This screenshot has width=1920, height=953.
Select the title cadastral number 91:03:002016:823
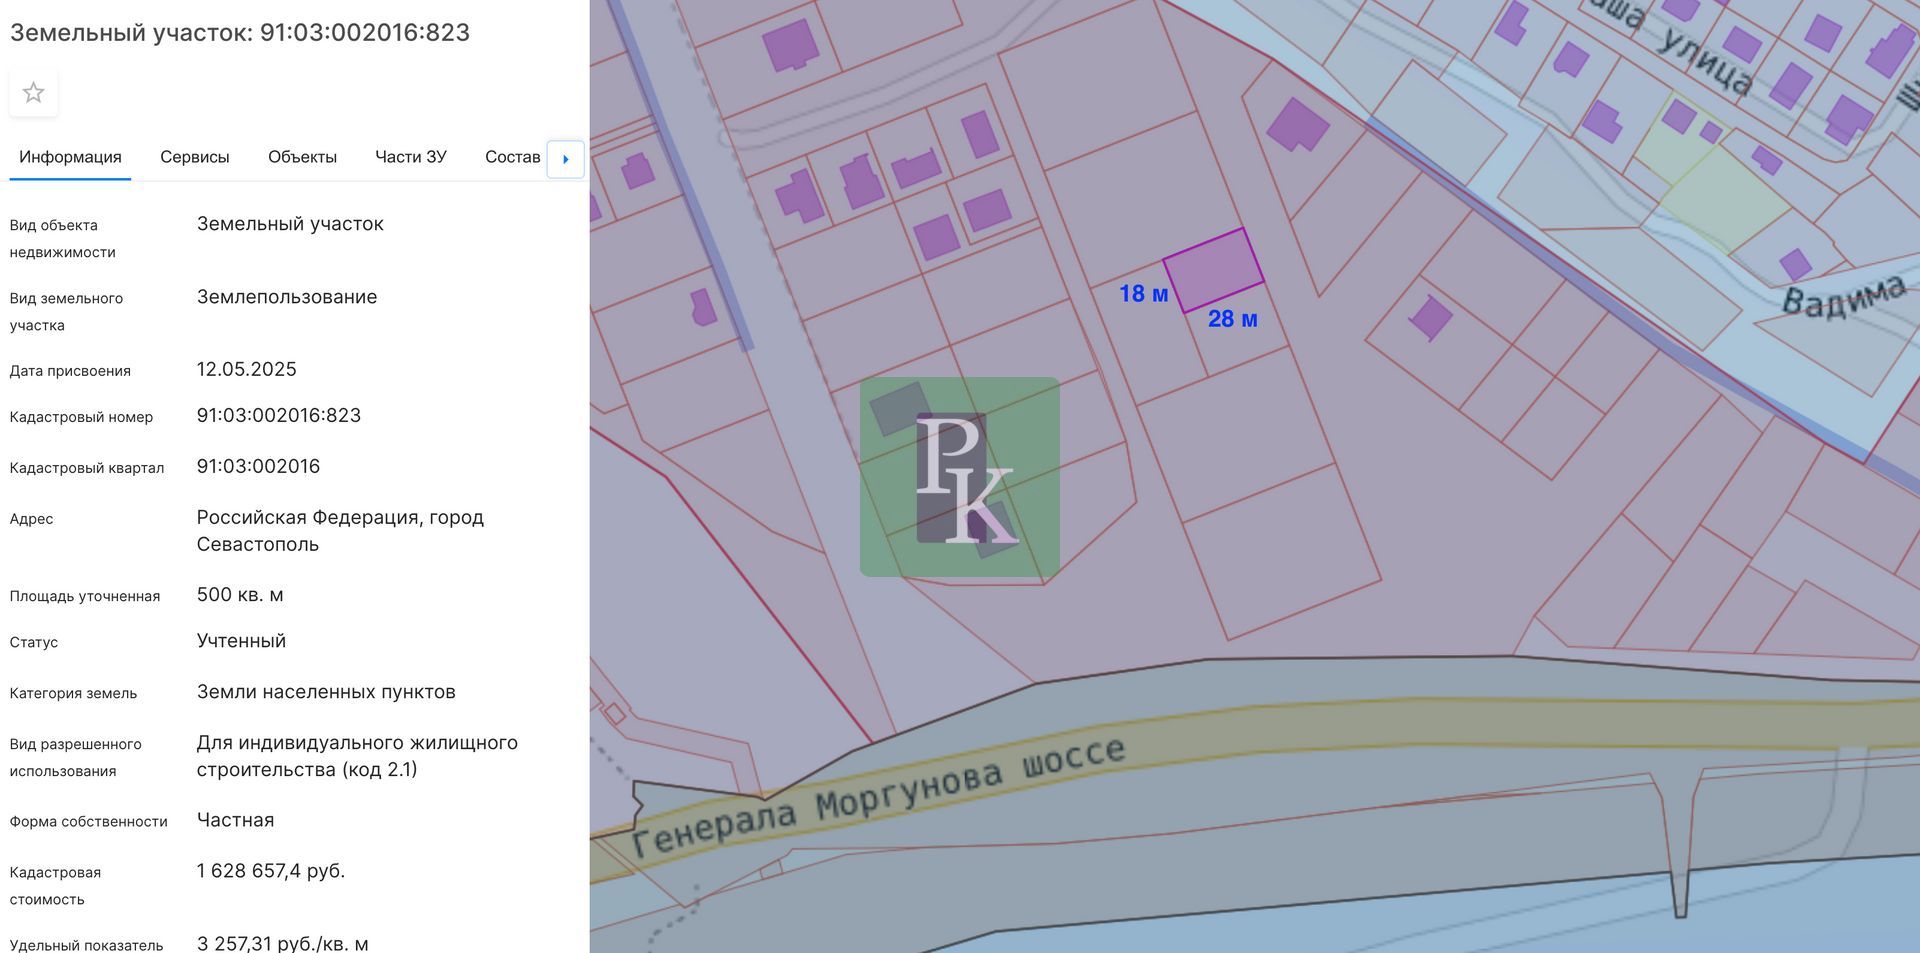coord(365,32)
